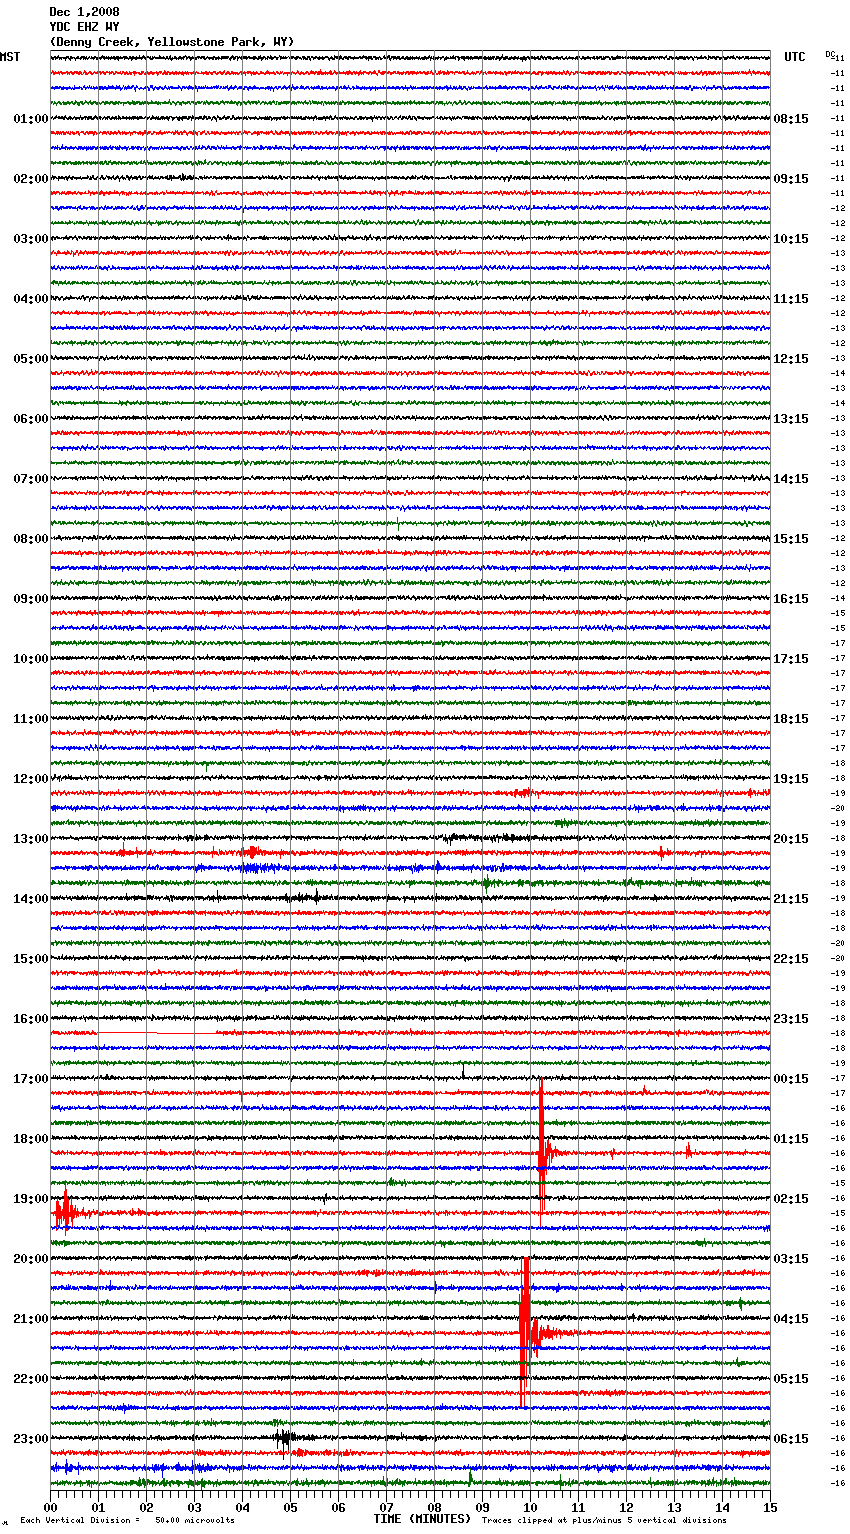Click minute-axis tick label '03'
This screenshot has height=1534, width=850.
194,1507
